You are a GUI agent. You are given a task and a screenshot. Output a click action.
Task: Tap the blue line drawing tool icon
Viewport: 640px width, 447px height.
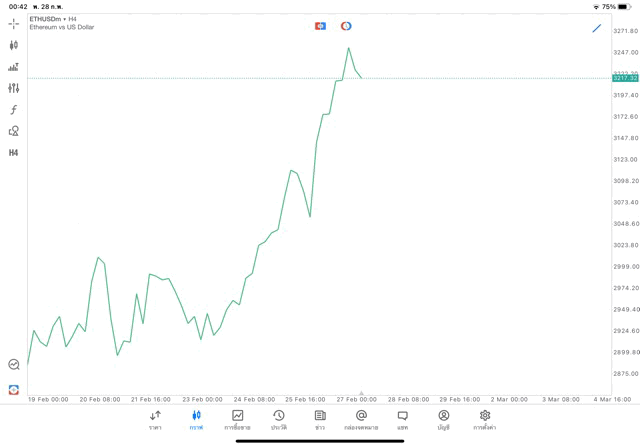click(597, 28)
